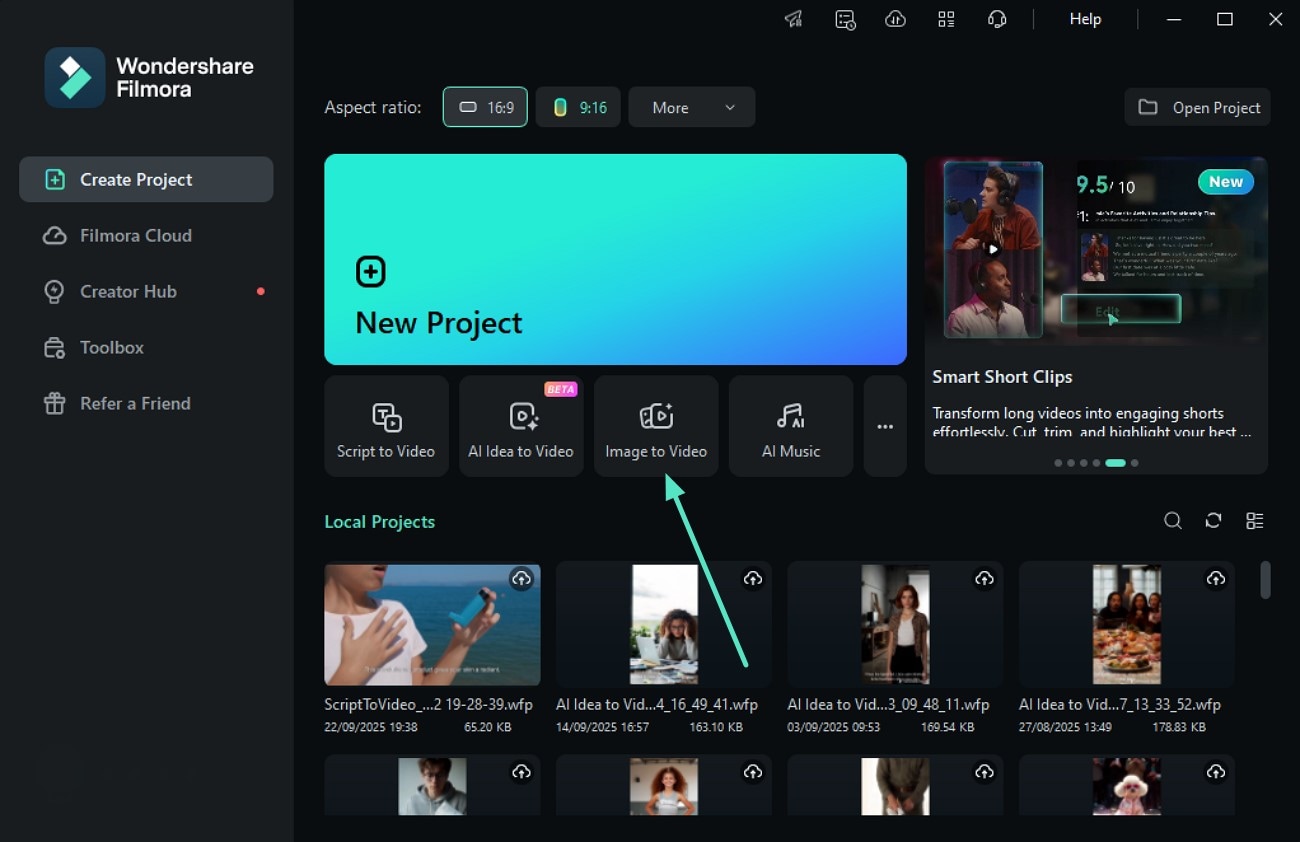
Task: Launch the AI Idea to Video tool
Action: 521,426
